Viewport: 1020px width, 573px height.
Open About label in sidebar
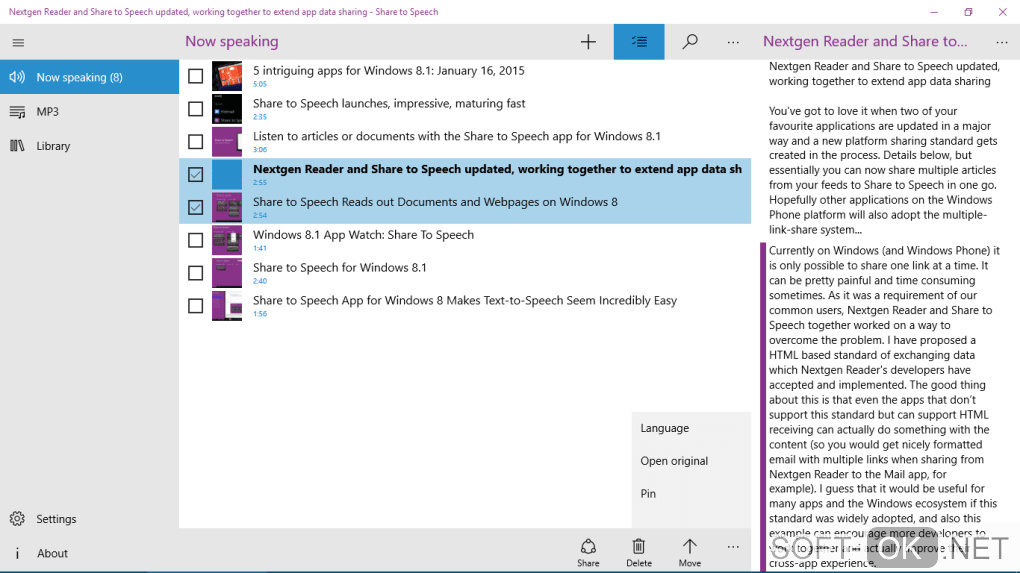tap(52, 553)
